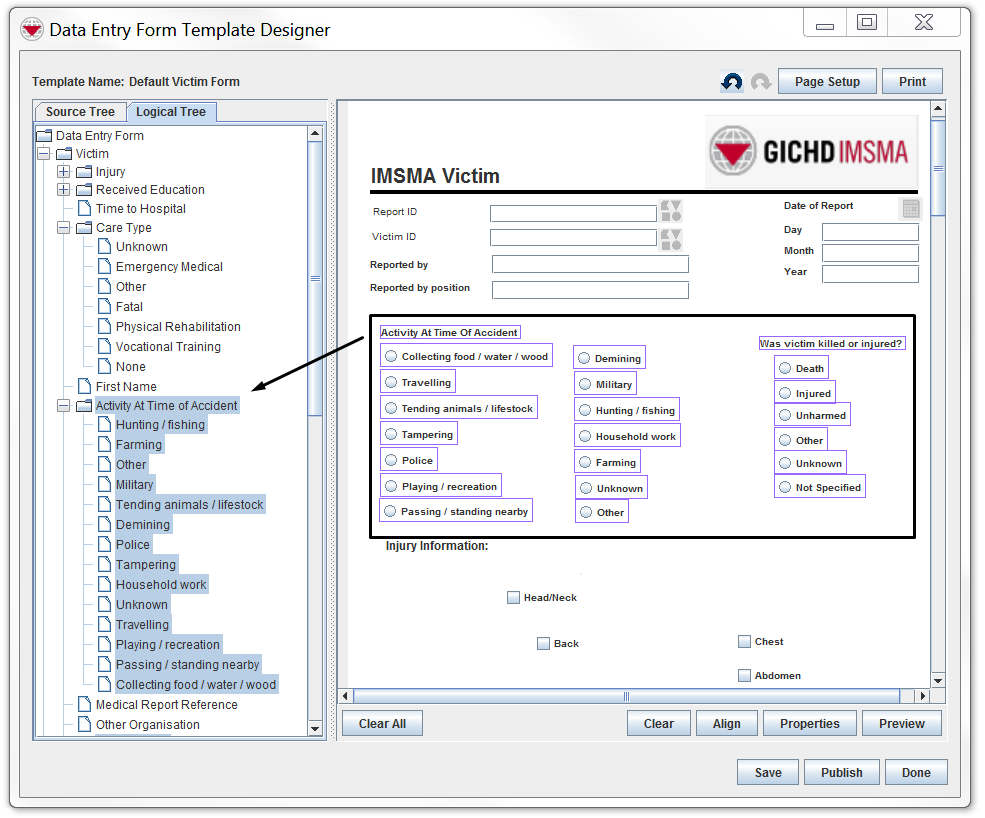The width and height of the screenshot is (985, 818).
Task: Click the shapes icon beside Victim ID
Action: click(x=671, y=239)
